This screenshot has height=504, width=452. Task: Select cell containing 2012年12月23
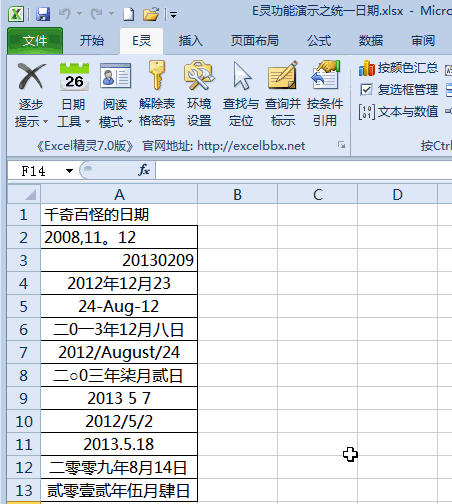point(119,283)
